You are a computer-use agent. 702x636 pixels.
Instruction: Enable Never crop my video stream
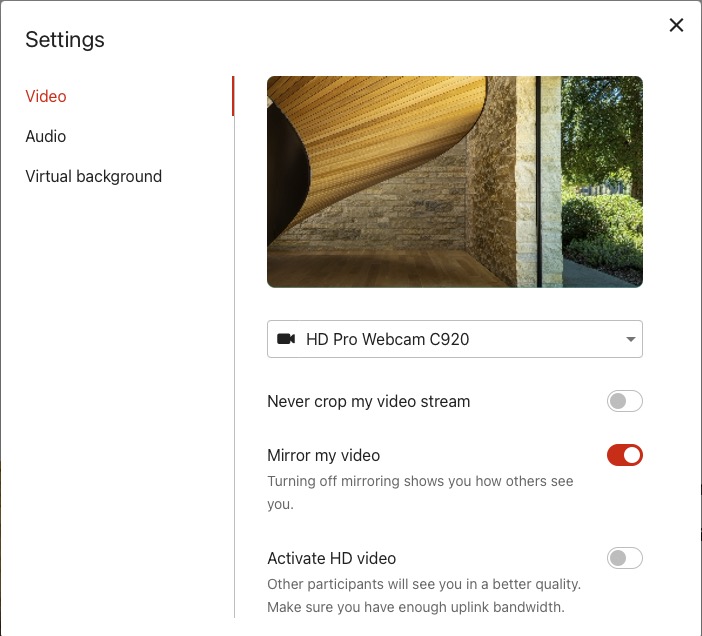tap(624, 402)
